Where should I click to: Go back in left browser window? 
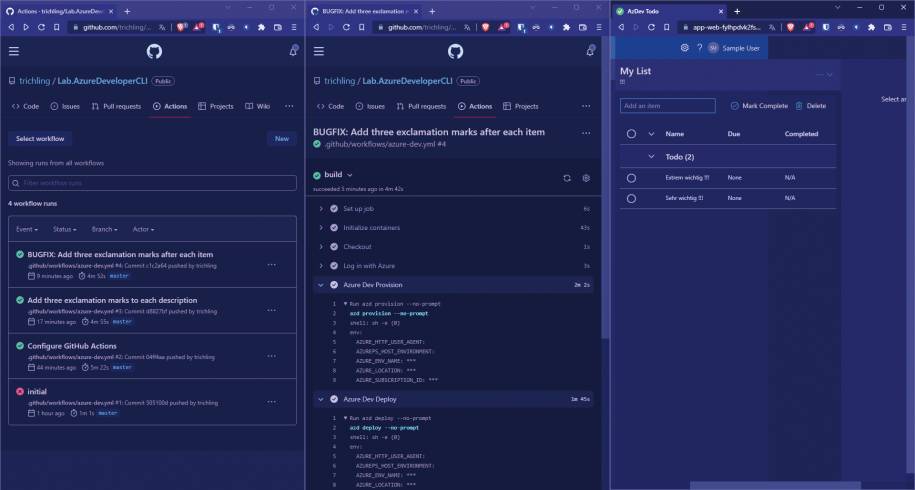click(11, 27)
